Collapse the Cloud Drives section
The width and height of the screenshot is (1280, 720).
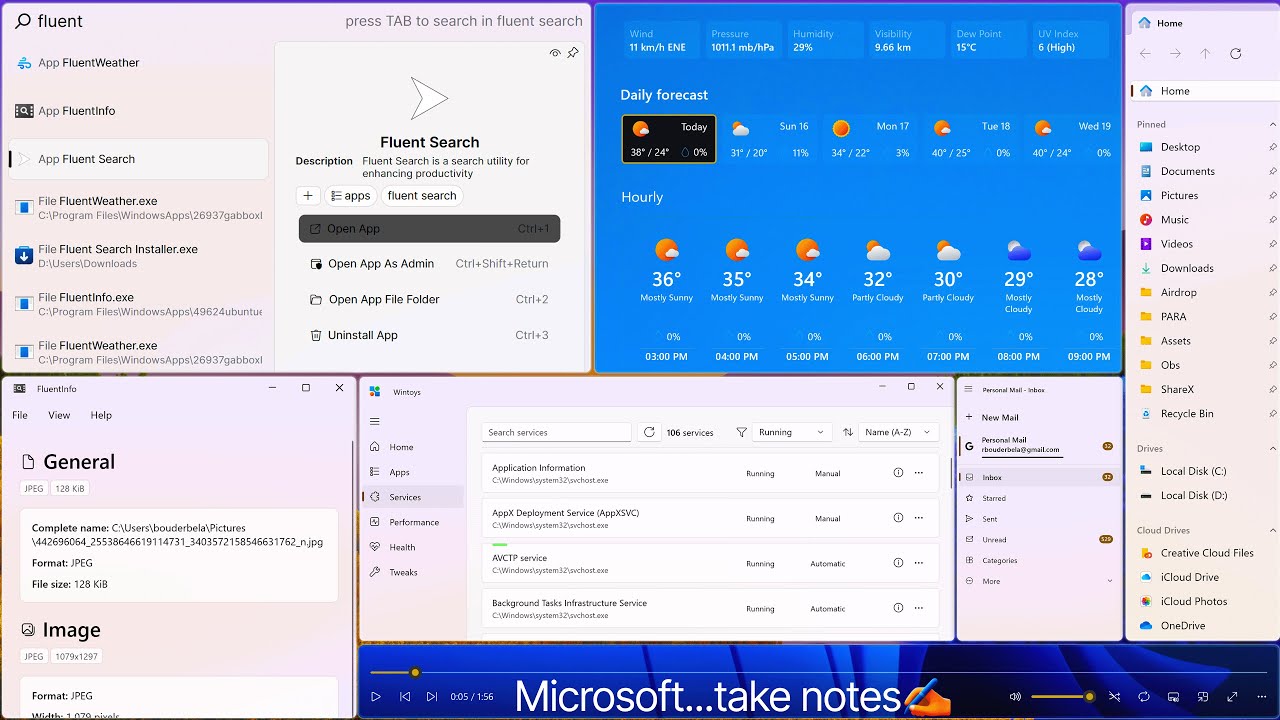(1272, 530)
